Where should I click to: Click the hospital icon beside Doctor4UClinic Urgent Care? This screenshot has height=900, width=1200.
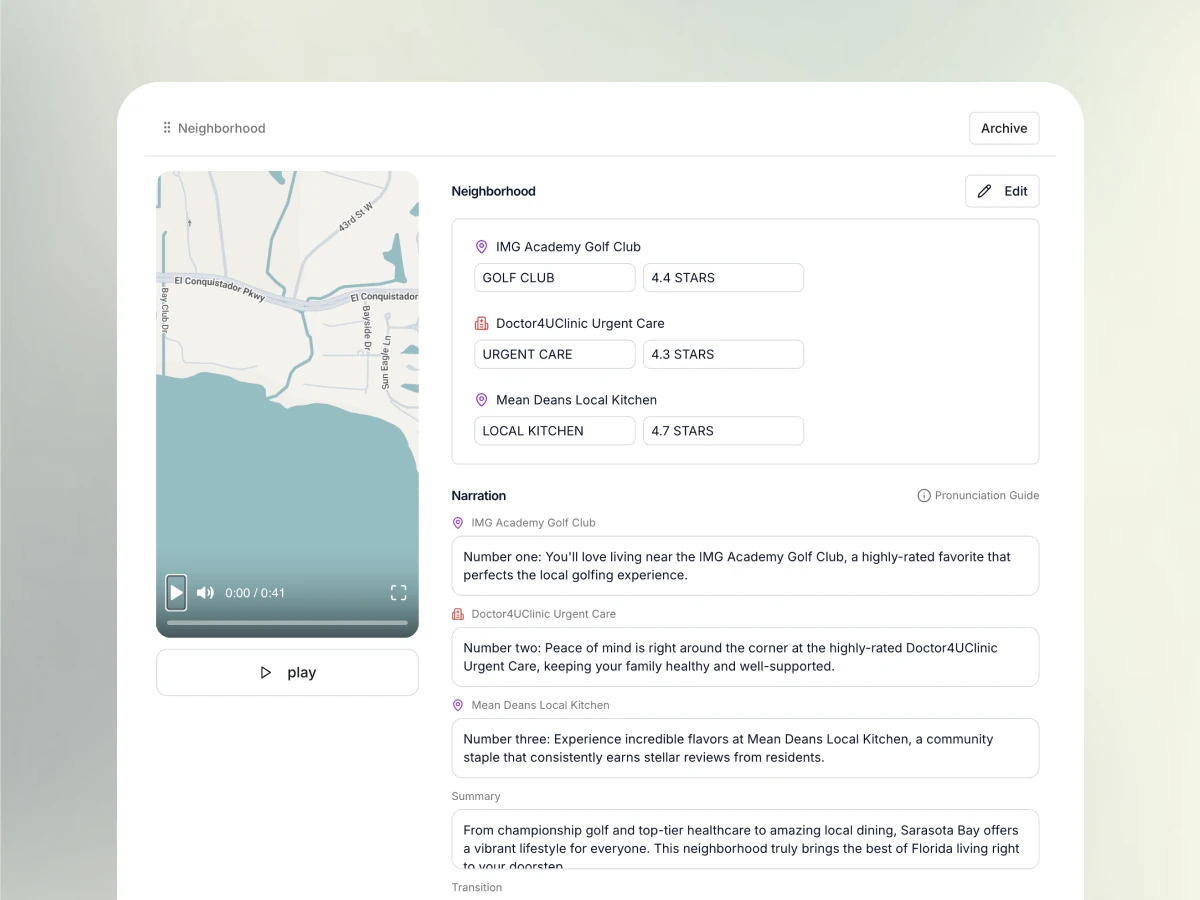[x=481, y=323]
